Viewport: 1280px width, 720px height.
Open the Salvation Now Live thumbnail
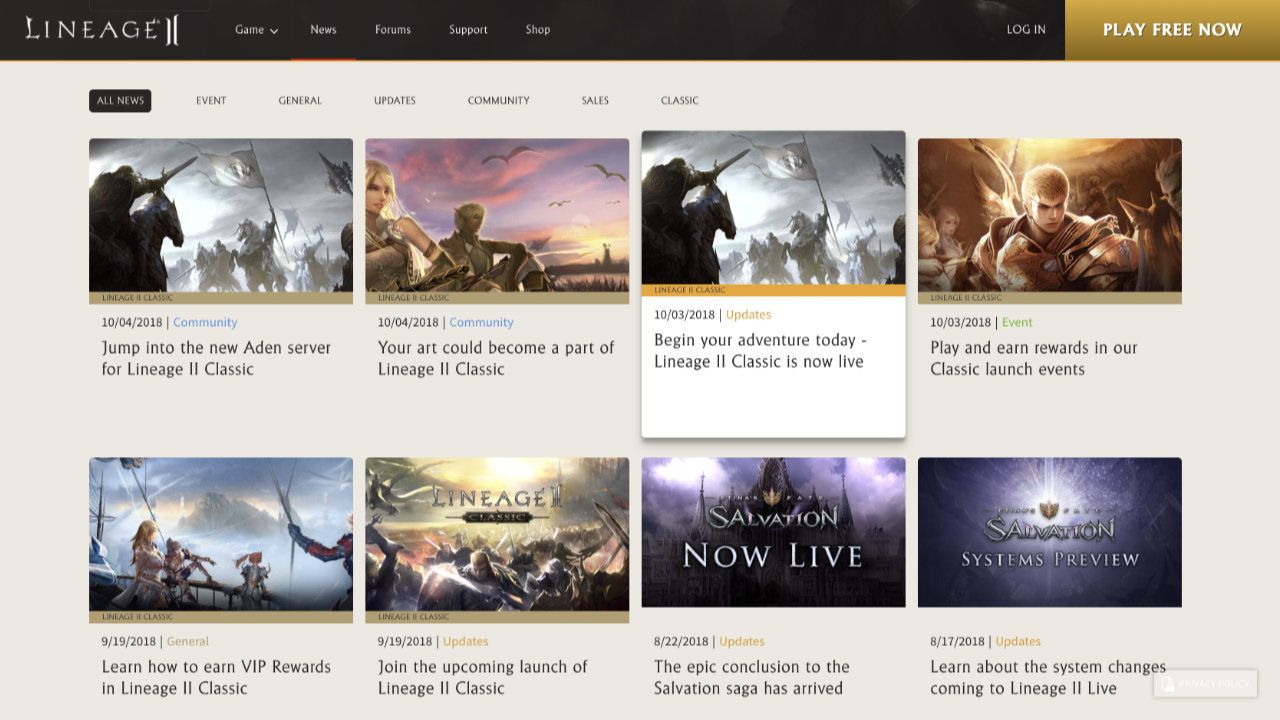[x=773, y=532]
